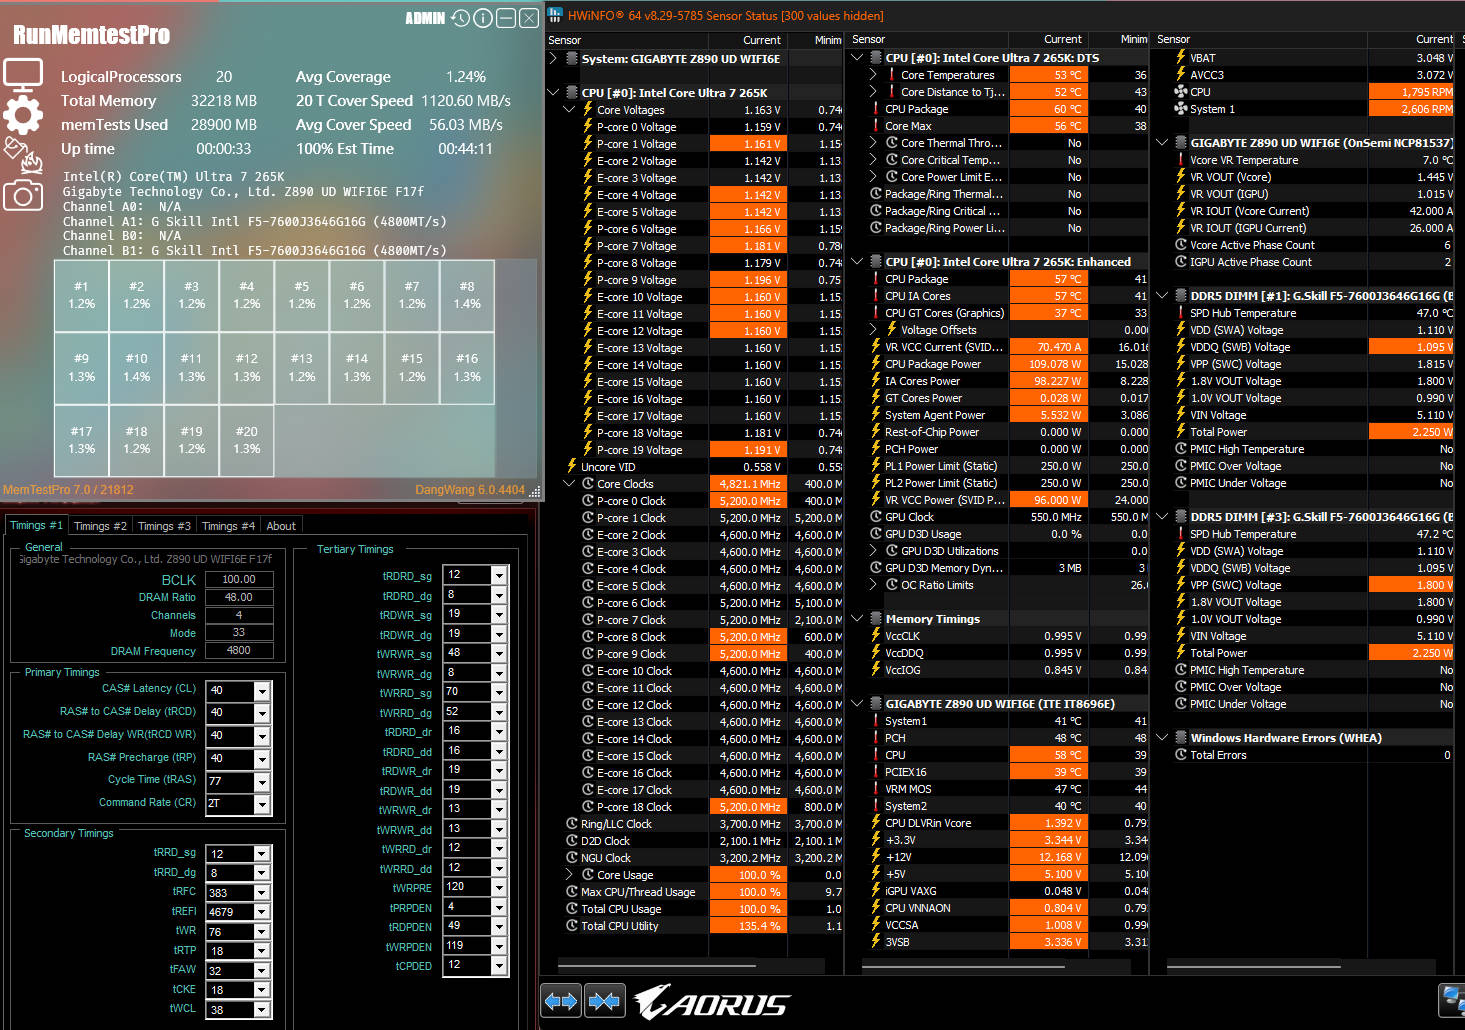Click the VRM MOS sensor row
Image resolution: width=1465 pixels, height=1030 pixels.
[x=998, y=789]
